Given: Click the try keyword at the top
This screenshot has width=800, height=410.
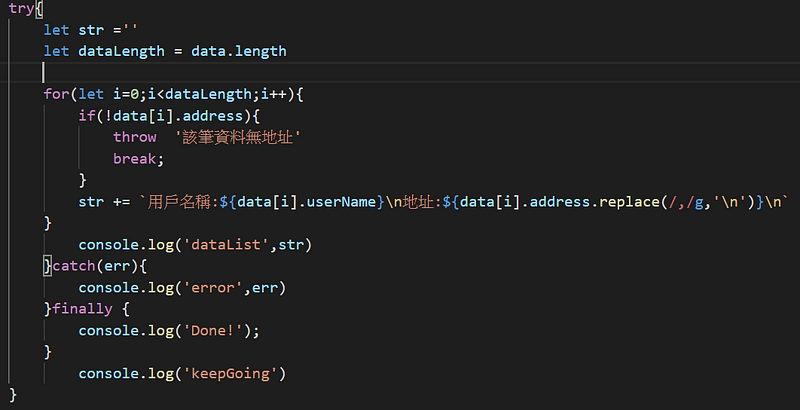Looking at the screenshot, I should (x=20, y=8).
